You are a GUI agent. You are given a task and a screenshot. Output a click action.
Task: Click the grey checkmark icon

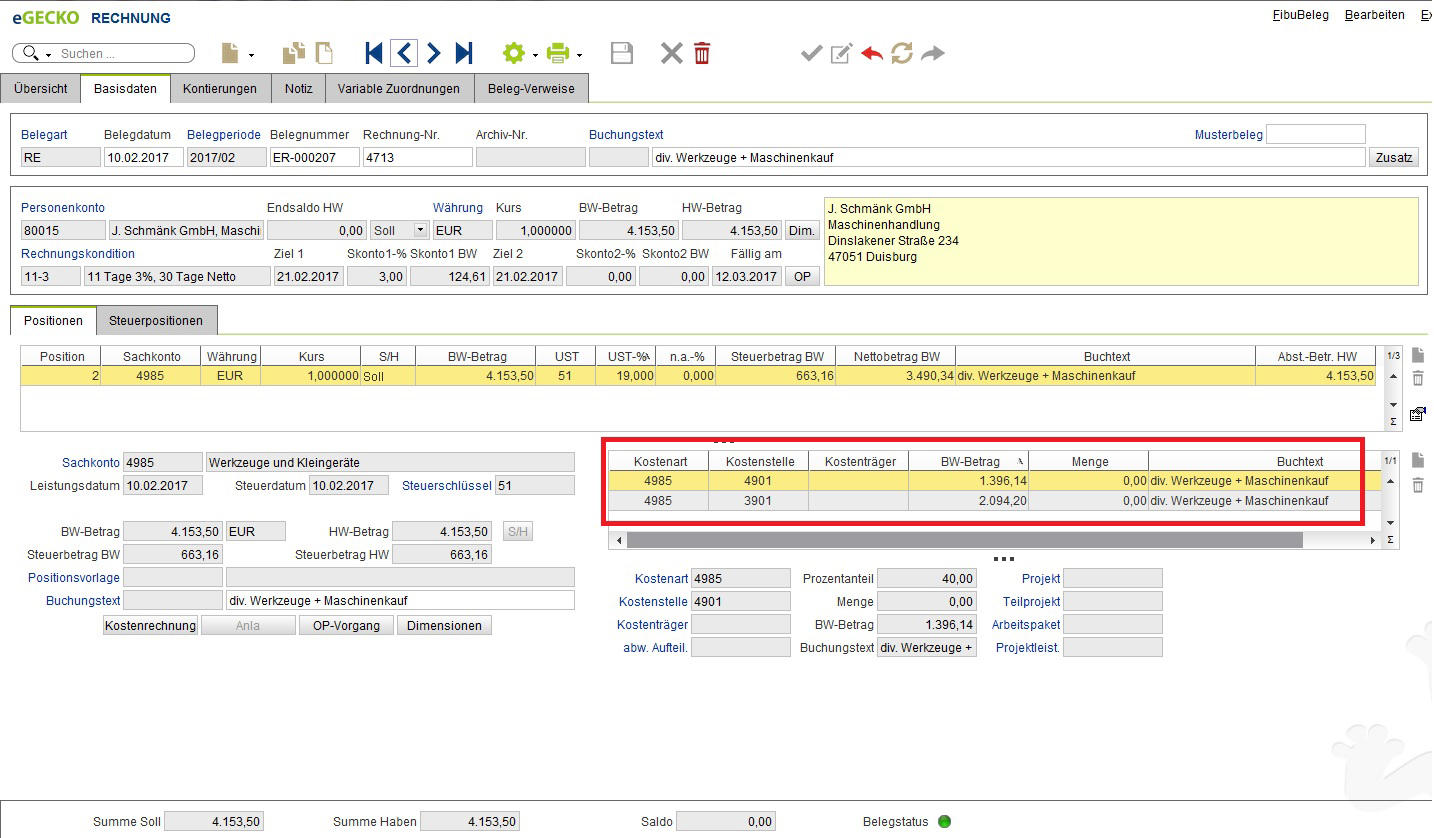click(x=812, y=53)
